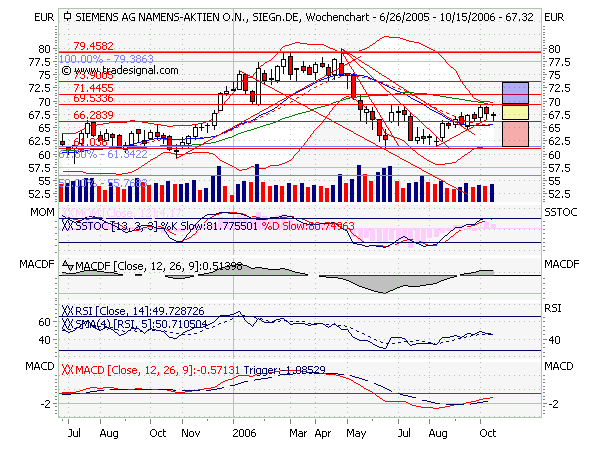This screenshot has width=600, height=450.
Task: Open the www.tradesignal.com copyright link
Action: (x=120, y=70)
